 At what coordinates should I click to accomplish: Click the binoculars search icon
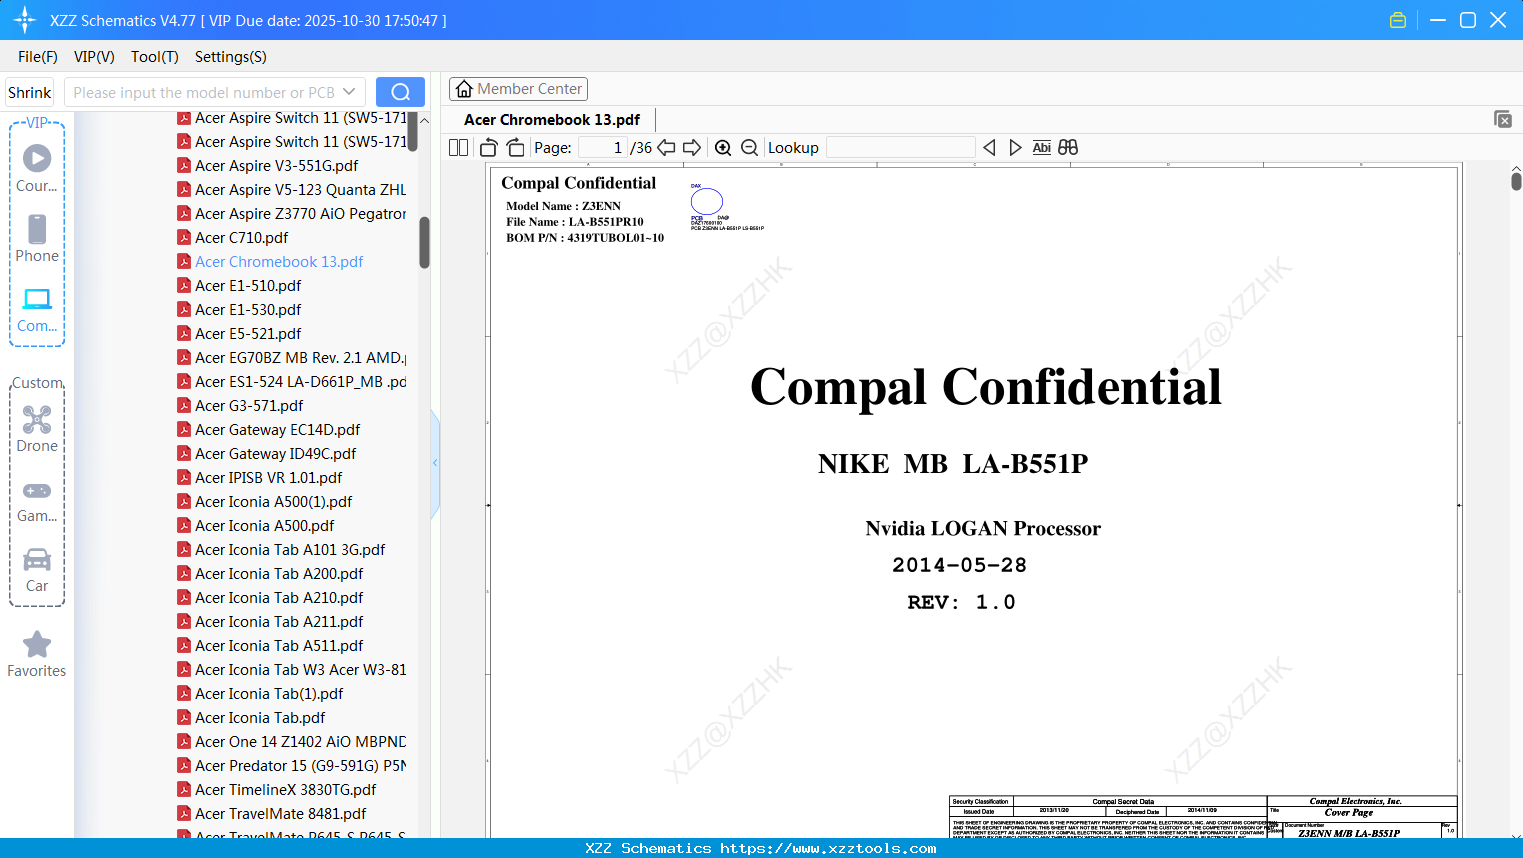(1068, 148)
